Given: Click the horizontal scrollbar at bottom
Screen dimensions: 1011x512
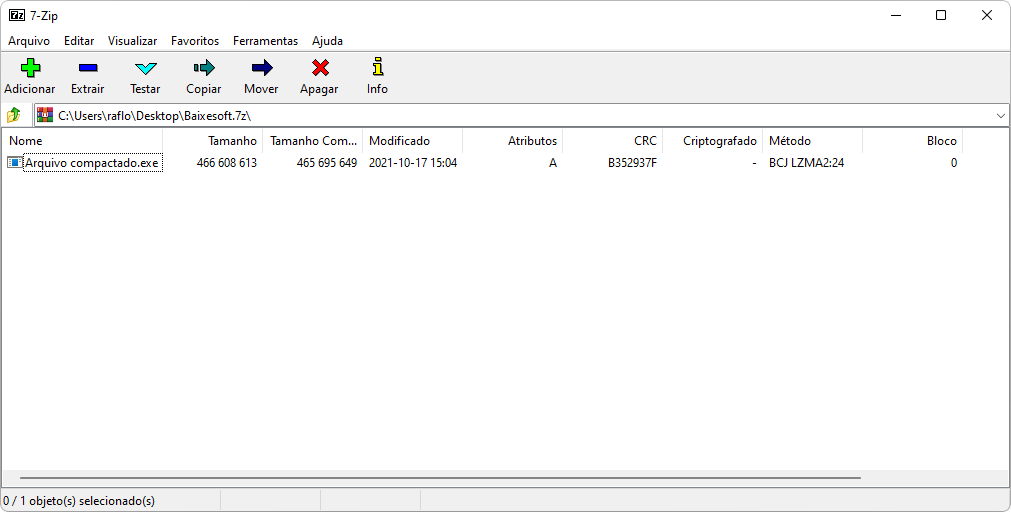Looking at the screenshot, I should click(440, 479).
